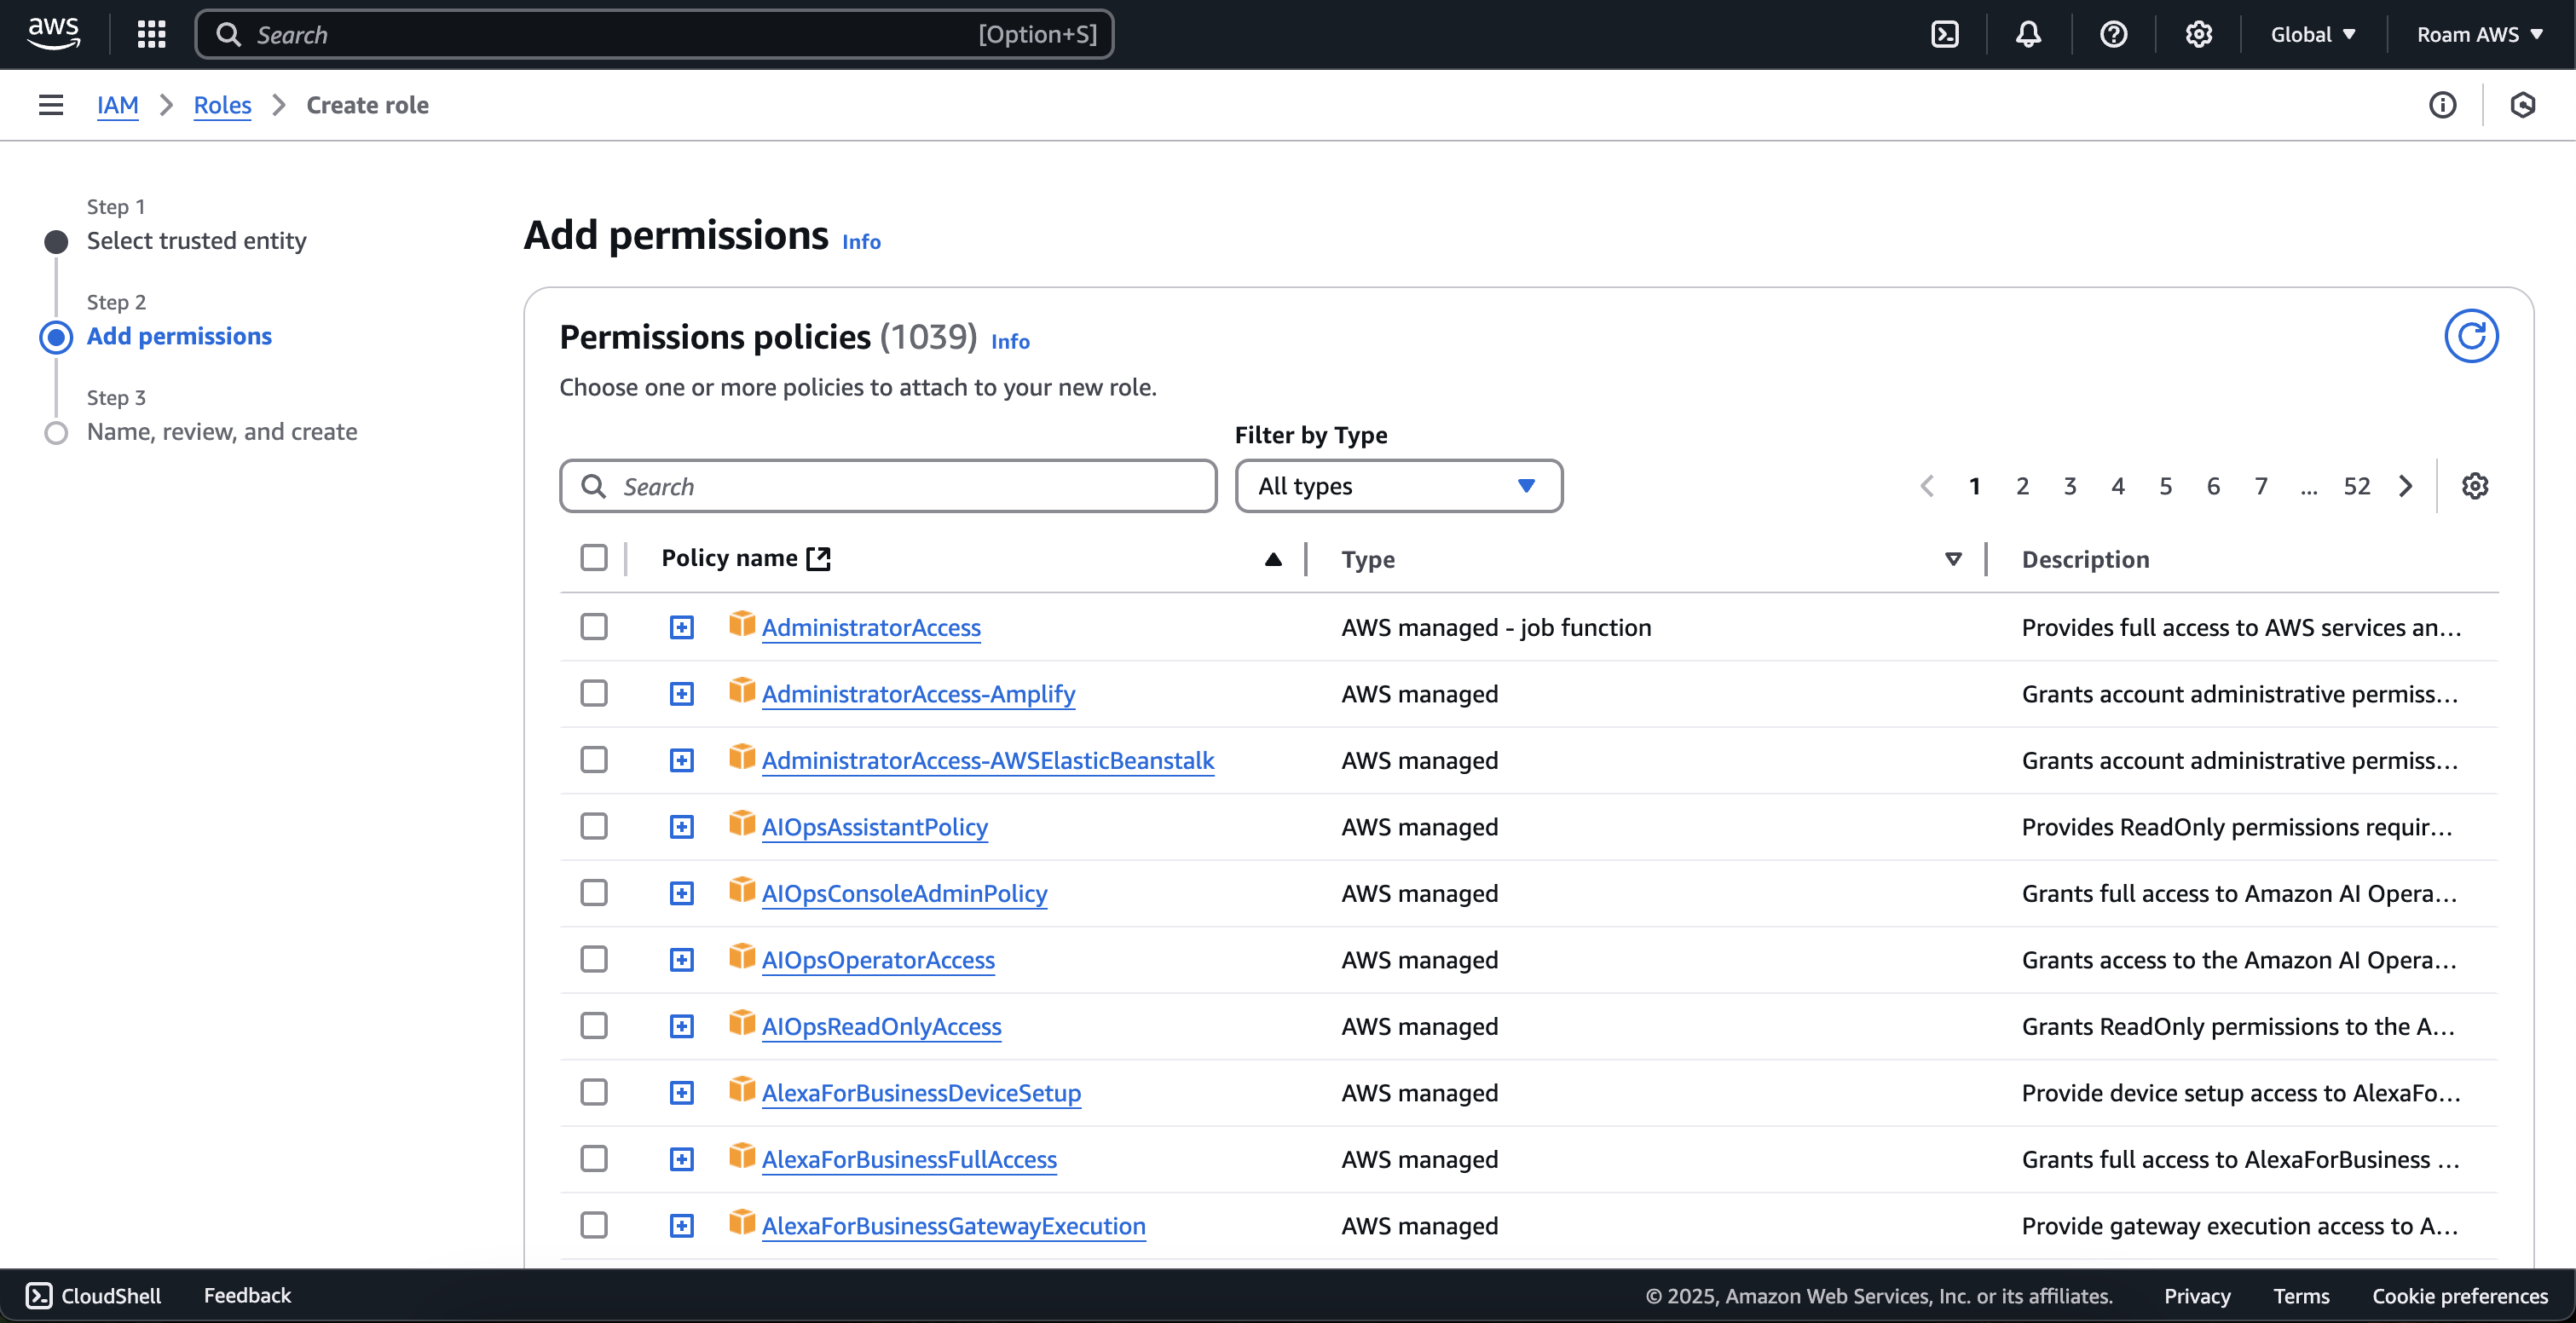The height and width of the screenshot is (1323, 2576).
Task: Open IAM breadcrumb link
Action: click(118, 105)
